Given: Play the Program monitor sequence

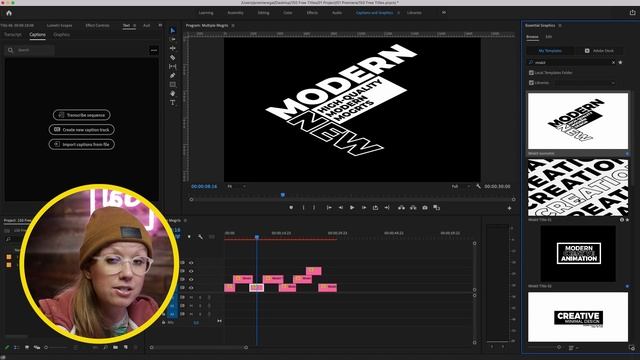Looking at the screenshot, I should tap(352, 208).
